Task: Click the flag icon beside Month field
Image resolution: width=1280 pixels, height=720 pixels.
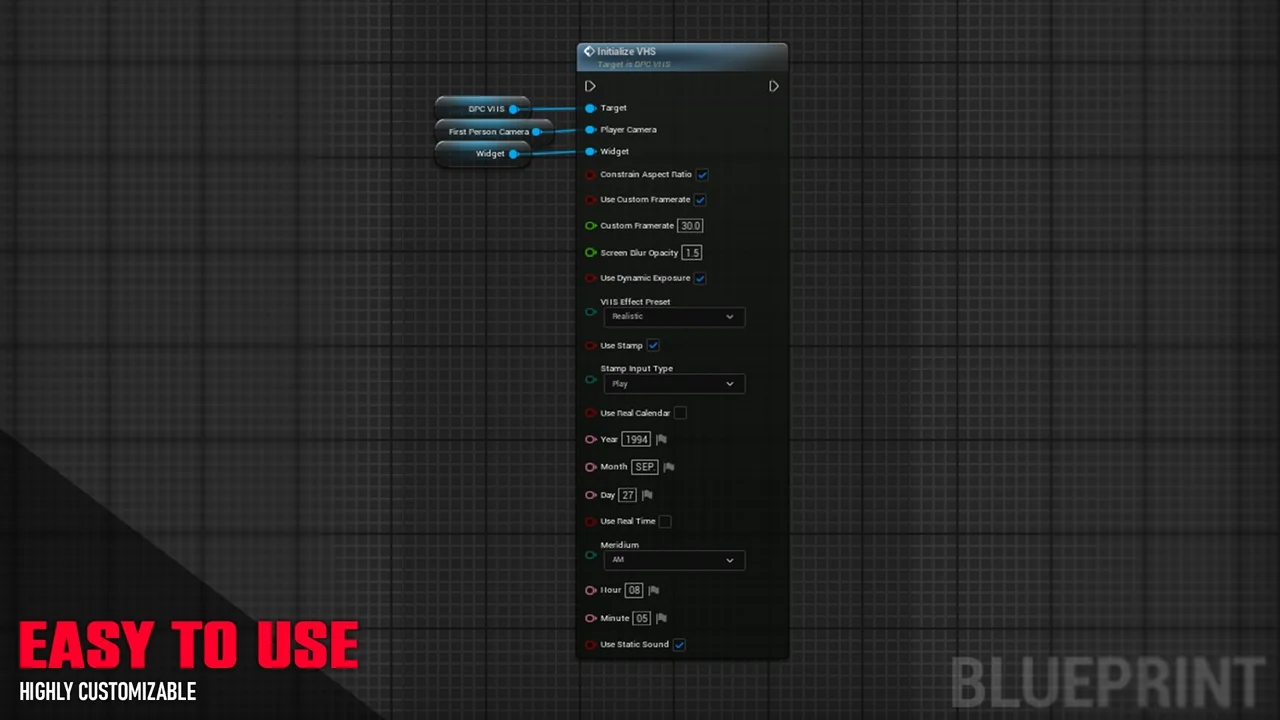Action: [669, 467]
